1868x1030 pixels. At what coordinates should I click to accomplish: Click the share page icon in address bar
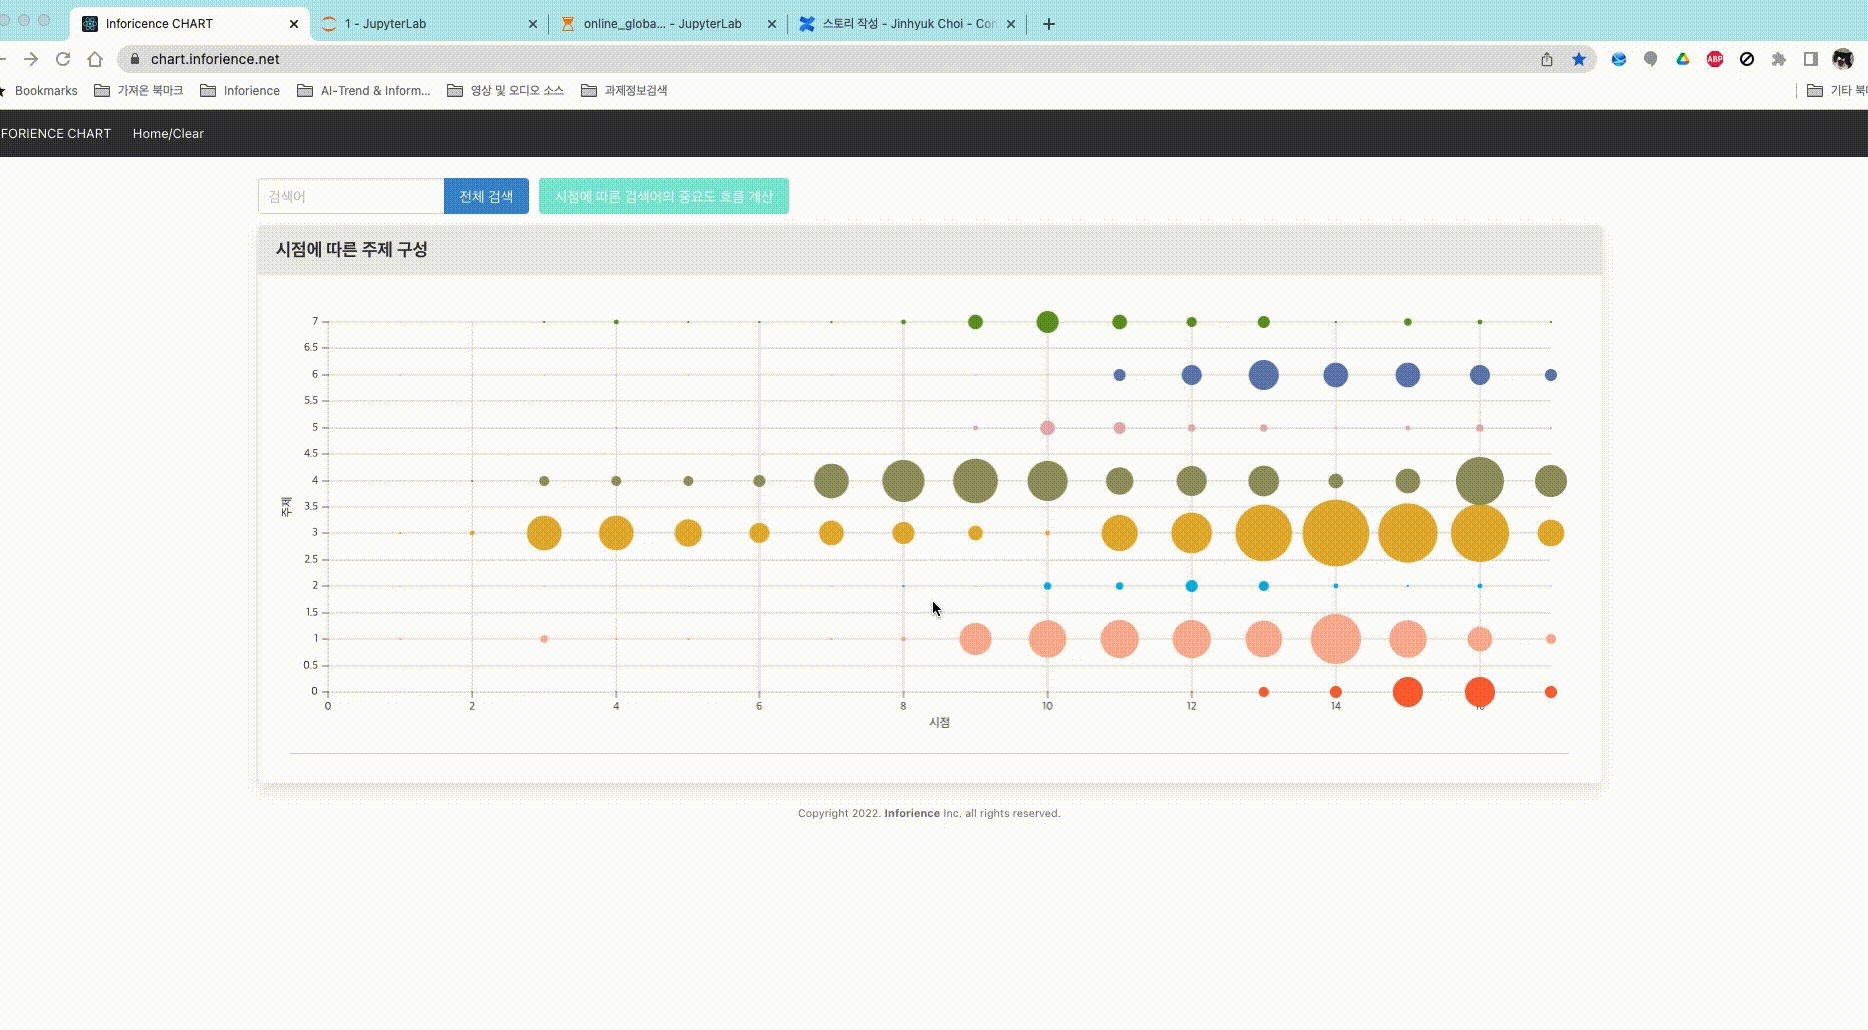(1547, 59)
